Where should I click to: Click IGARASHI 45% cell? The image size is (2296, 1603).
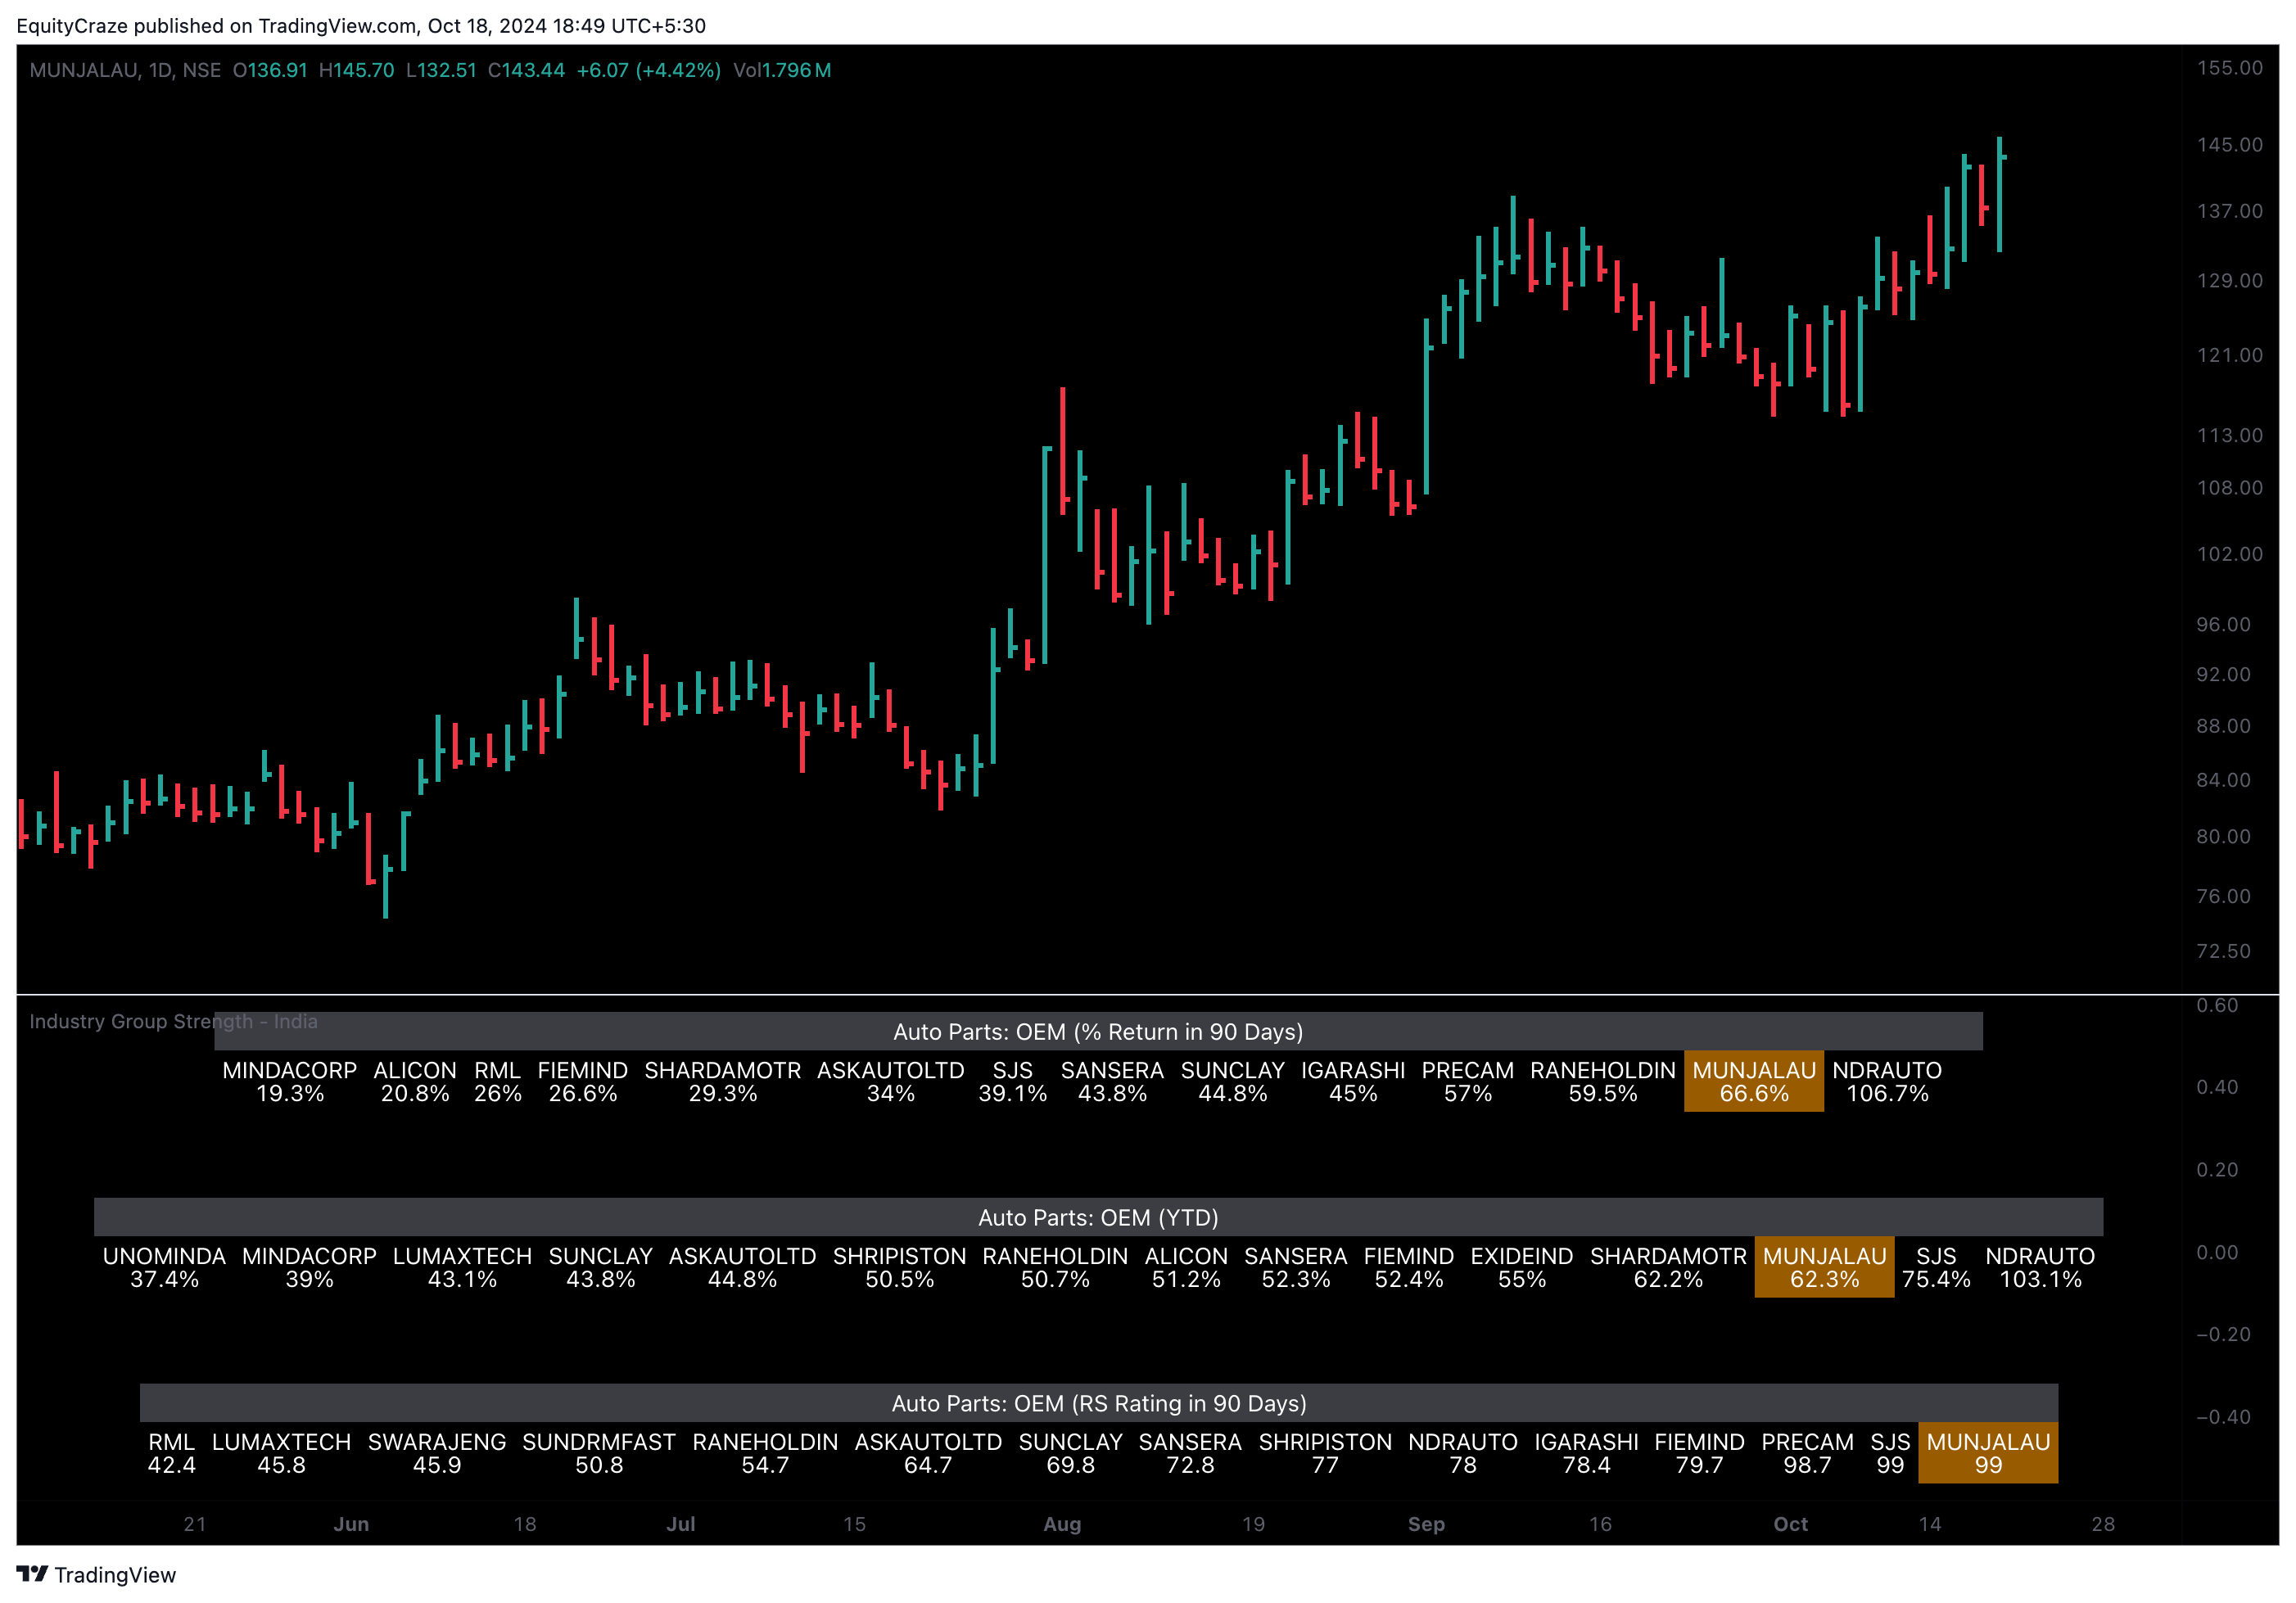1353,1081
